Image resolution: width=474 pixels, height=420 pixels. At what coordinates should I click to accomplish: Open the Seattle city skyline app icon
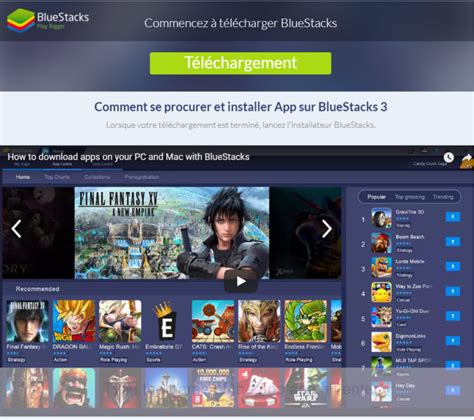(x=166, y=388)
